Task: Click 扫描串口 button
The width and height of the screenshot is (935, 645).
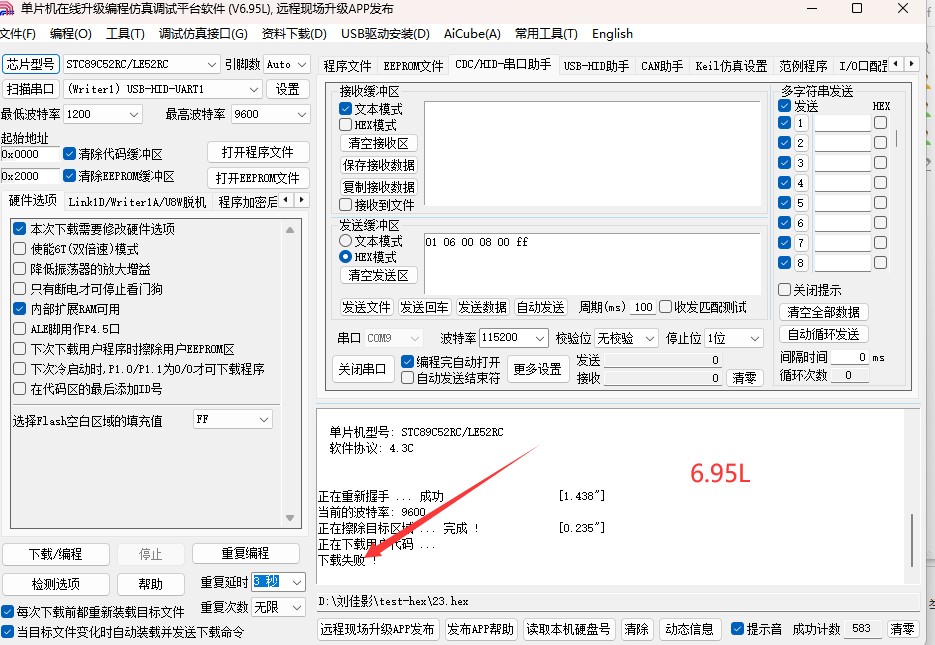Action: (30, 89)
